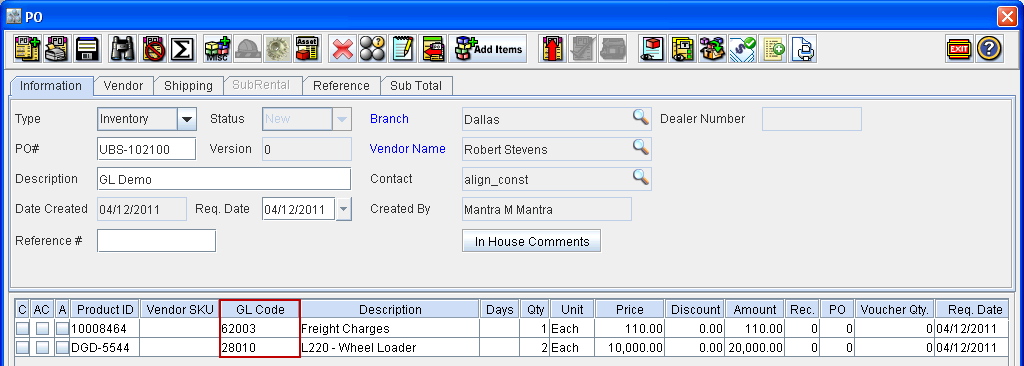Click the Dealer Number field

pos(812,119)
